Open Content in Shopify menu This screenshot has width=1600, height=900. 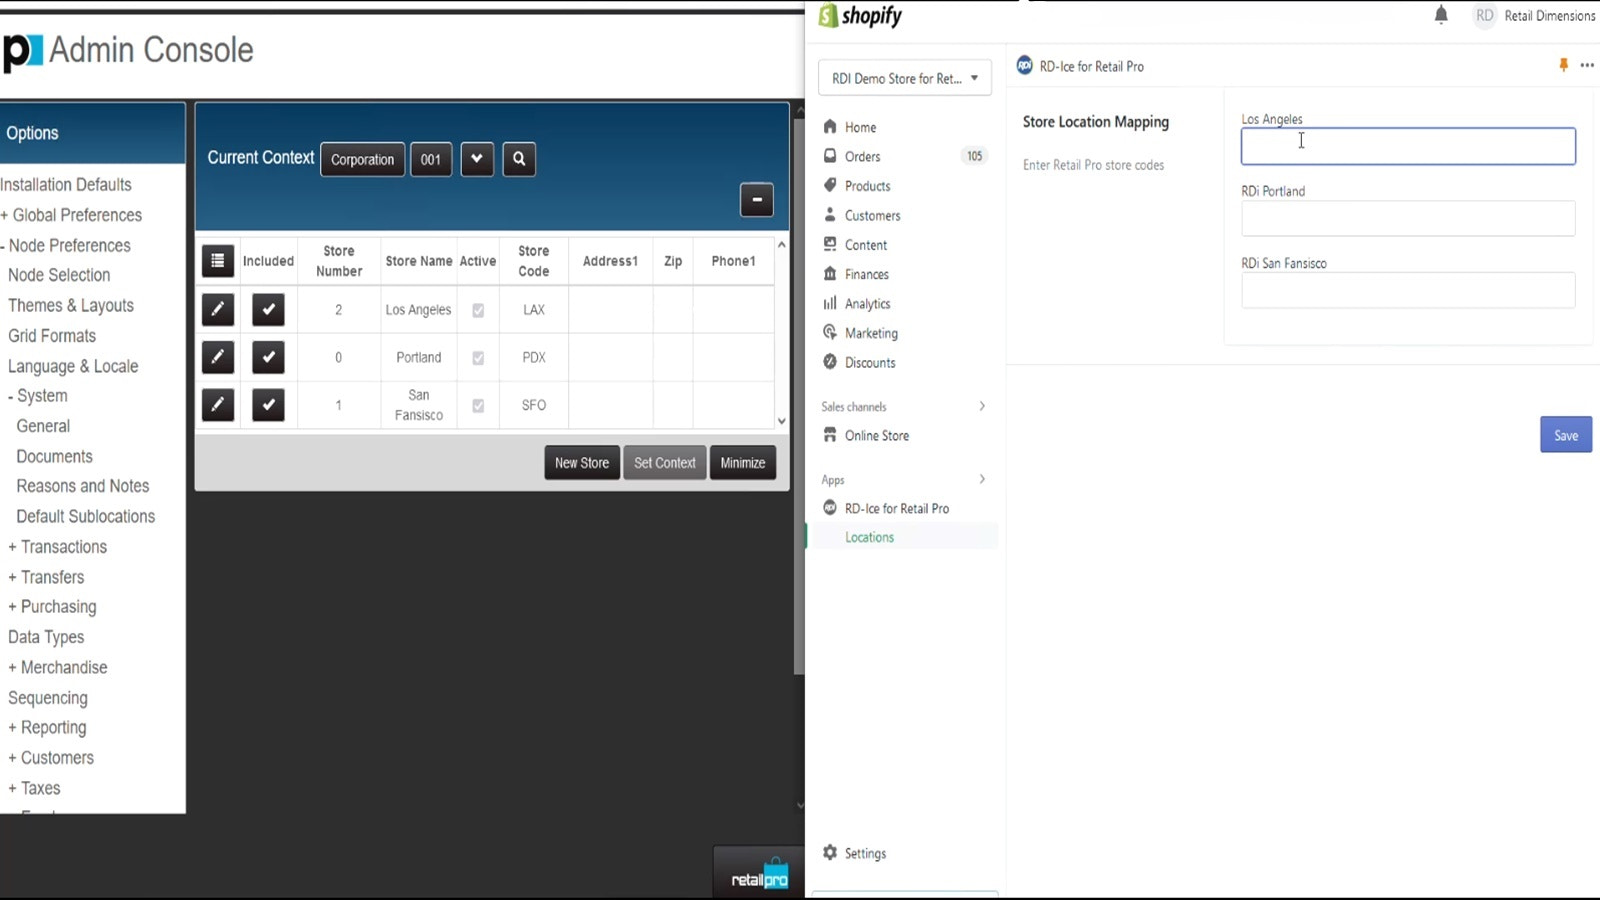(x=866, y=245)
